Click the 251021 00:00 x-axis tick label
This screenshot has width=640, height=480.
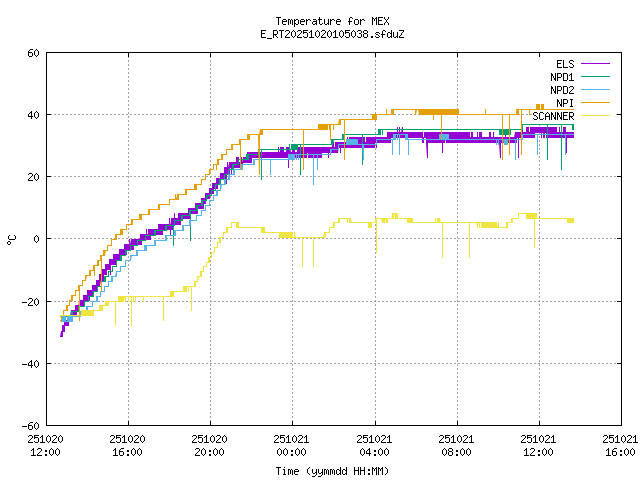coord(292,444)
